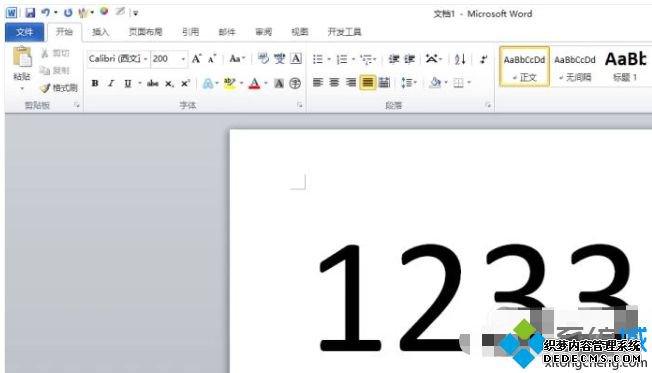Image resolution: width=652 pixels, height=373 pixels.
Task: Click the Phonetic Guide (文) icon
Action: [x=279, y=59]
